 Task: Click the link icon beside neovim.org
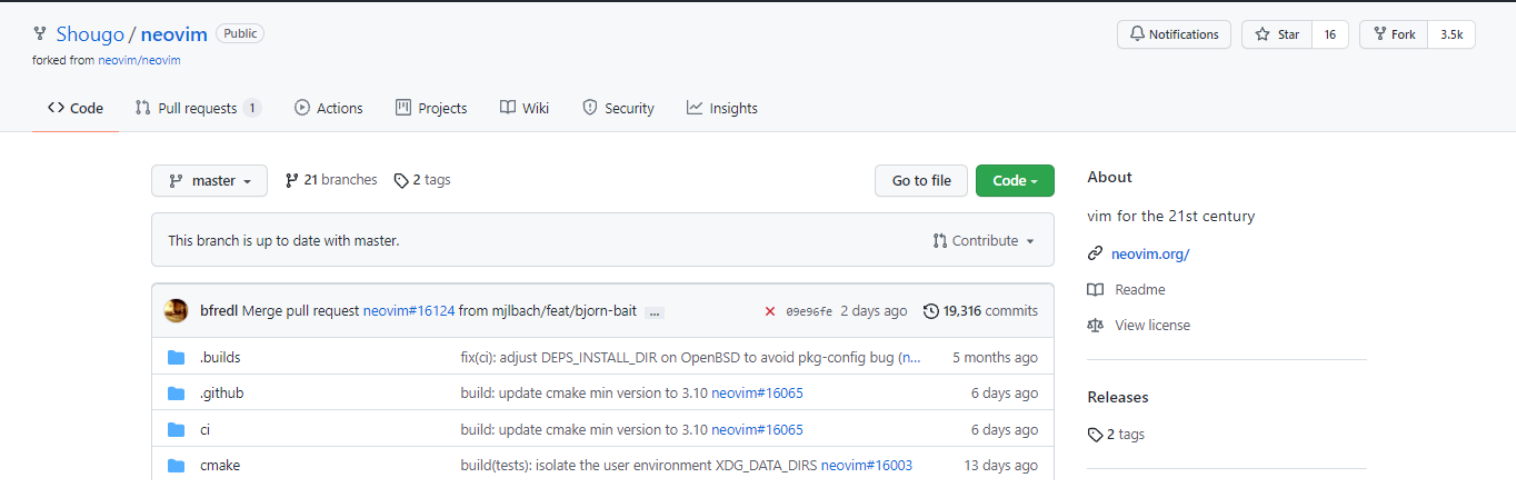(x=1096, y=254)
